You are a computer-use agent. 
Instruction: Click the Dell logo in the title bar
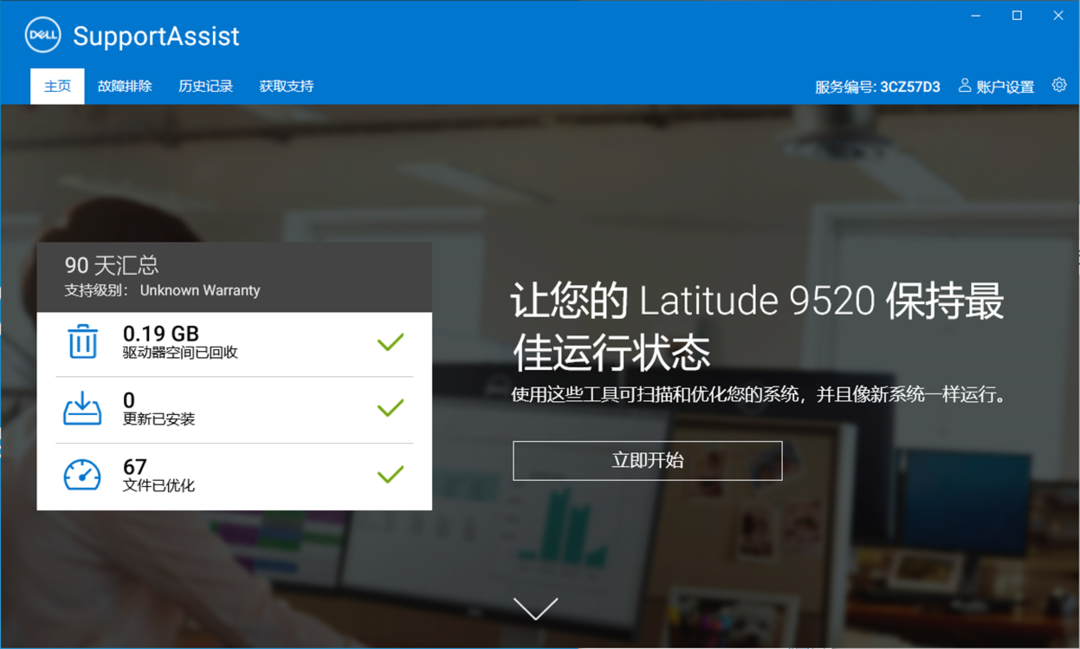(41, 35)
